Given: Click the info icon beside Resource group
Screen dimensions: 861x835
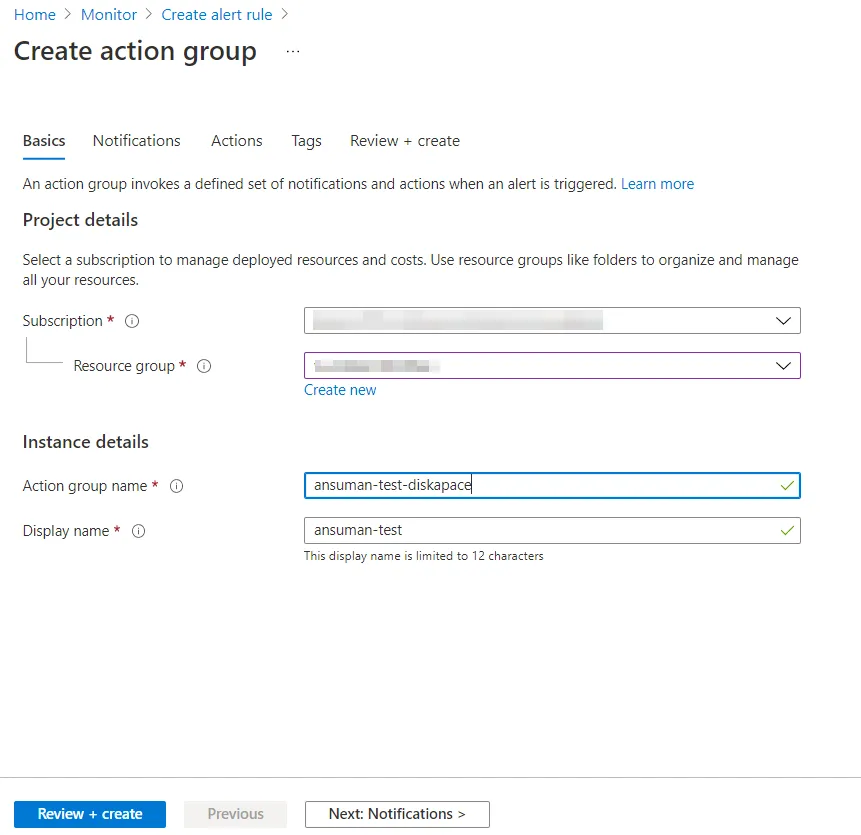Looking at the screenshot, I should pyautogui.click(x=204, y=366).
